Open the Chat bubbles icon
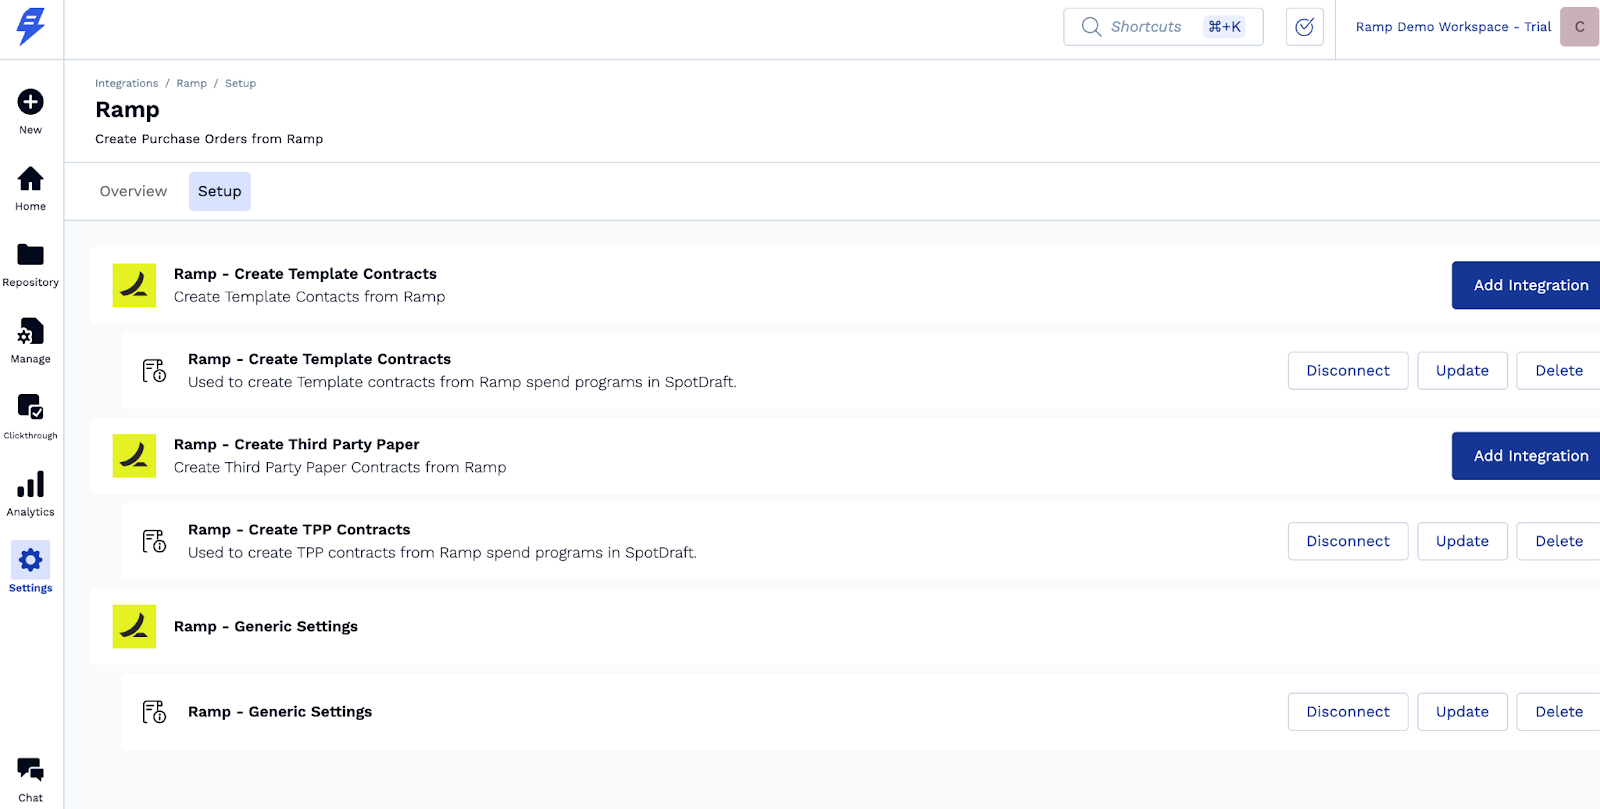1600x809 pixels. [31, 770]
